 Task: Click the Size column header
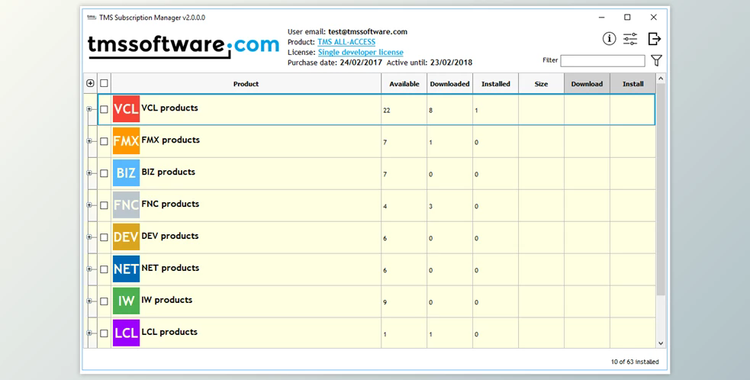coord(541,84)
